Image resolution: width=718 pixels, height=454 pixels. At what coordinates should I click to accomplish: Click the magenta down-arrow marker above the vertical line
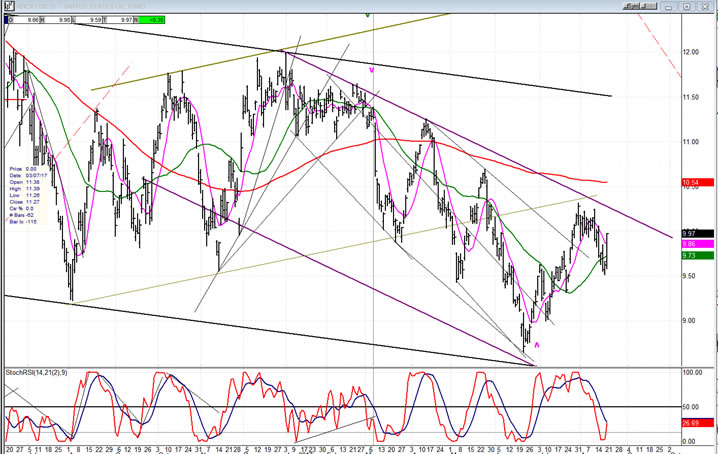click(372, 70)
